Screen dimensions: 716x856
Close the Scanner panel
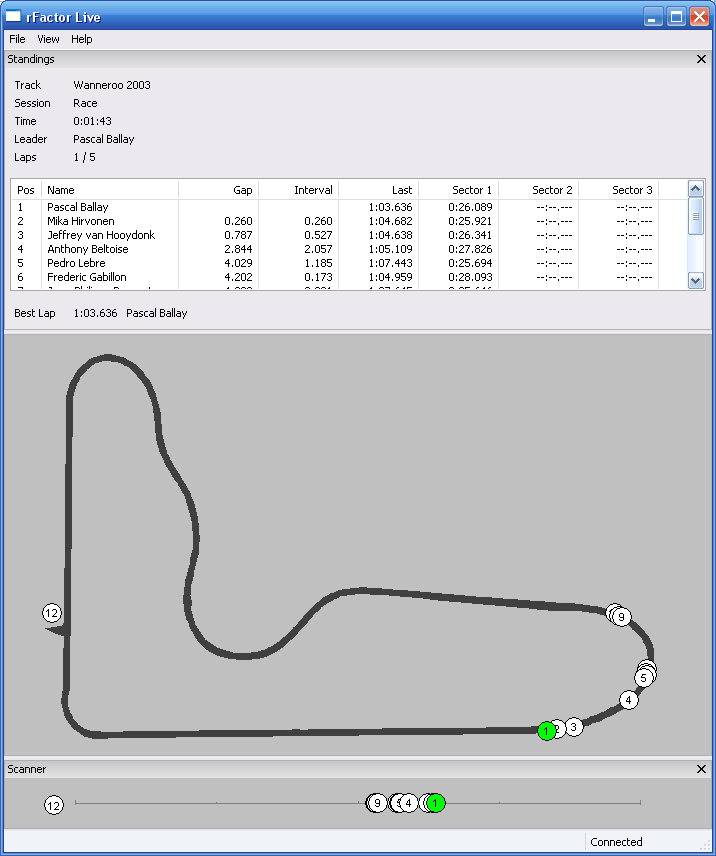pyautogui.click(x=701, y=769)
